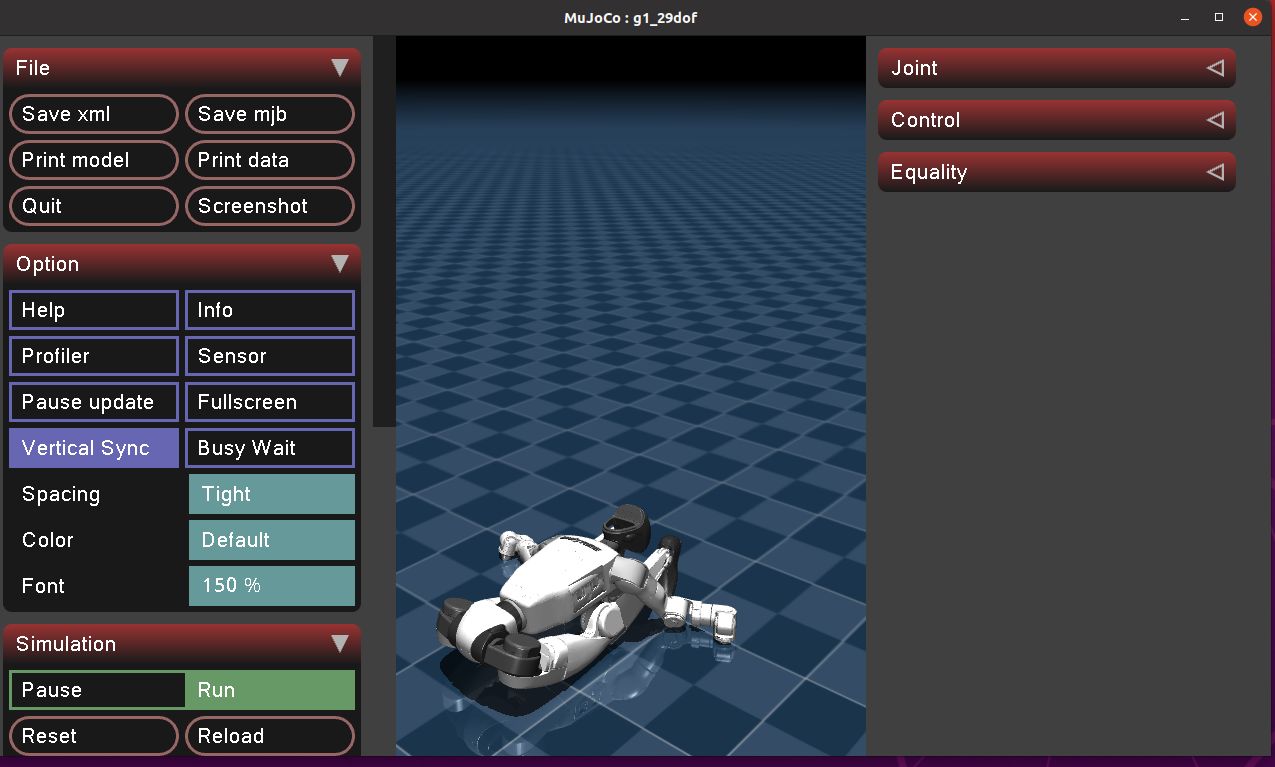Take a Screenshot of the scene
This screenshot has width=1275, height=767.
pyautogui.click(x=270, y=206)
